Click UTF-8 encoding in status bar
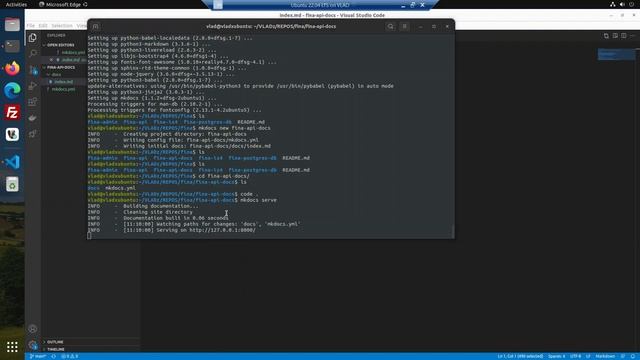640x360 pixels. click(576, 356)
